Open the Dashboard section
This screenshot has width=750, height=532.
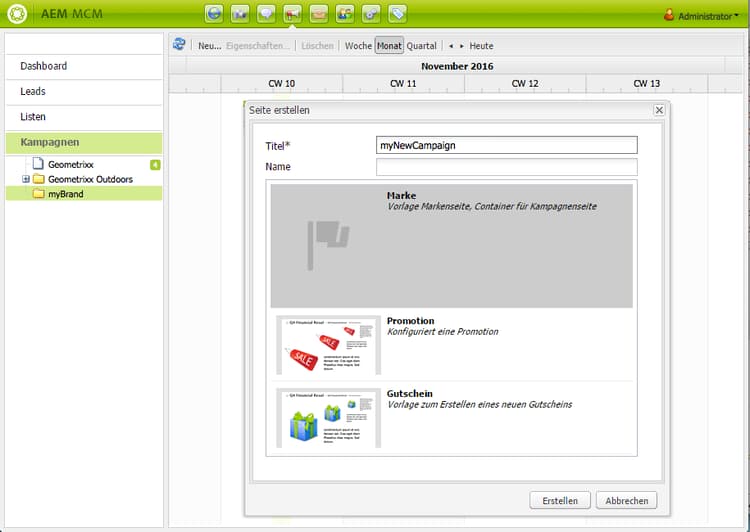tap(84, 66)
